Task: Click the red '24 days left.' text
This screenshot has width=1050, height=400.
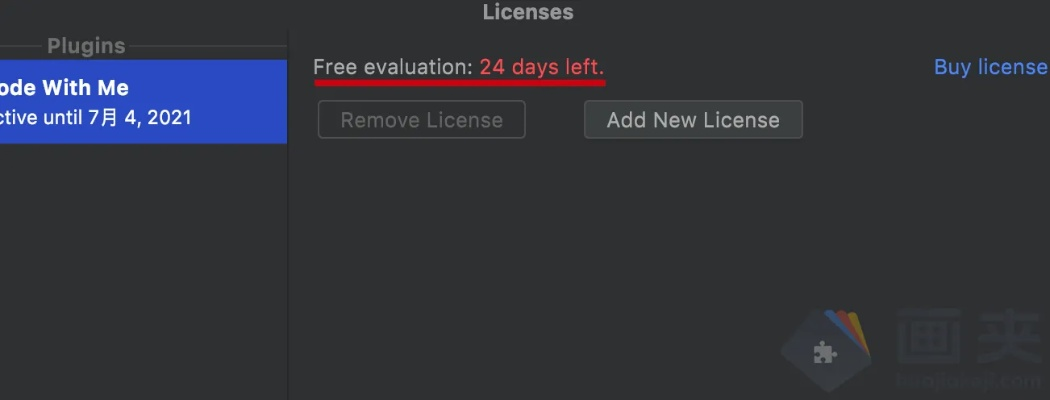Action: click(x=542, y=67)
